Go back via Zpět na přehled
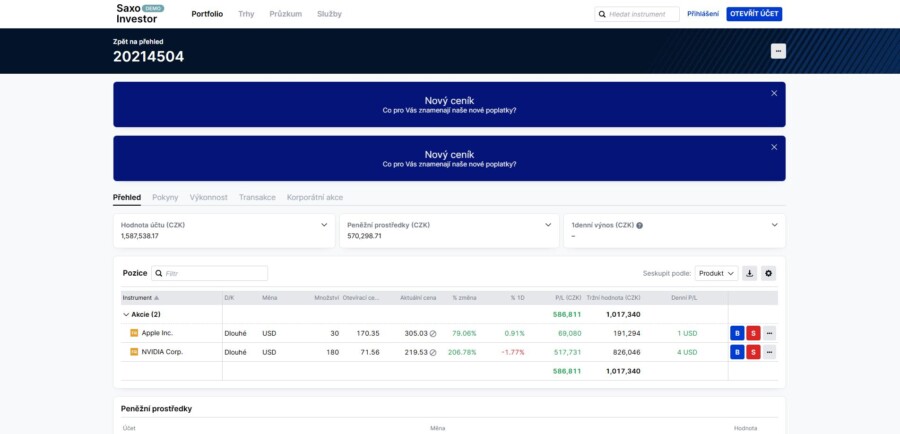Viewport: 900px width, 434px height. pyautogui.click(x=138, y=41)
